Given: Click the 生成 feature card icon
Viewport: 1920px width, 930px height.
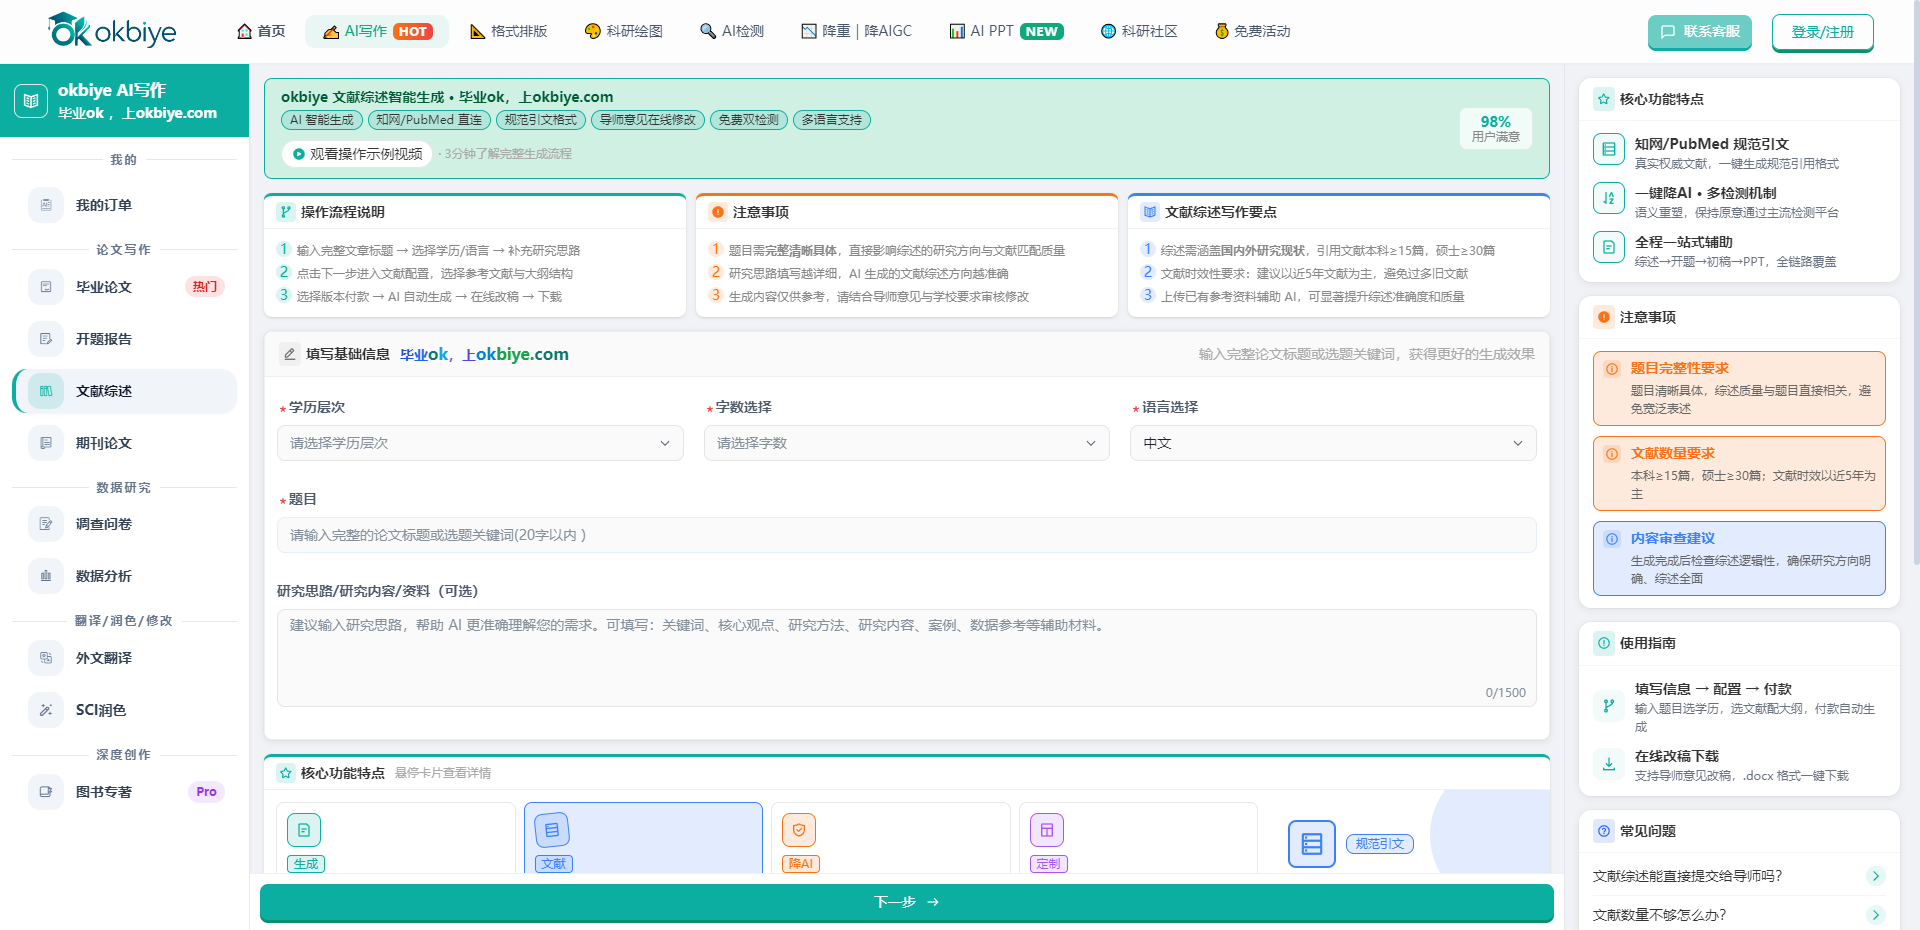Looking at the screenshot, I should tap(304, 830).
